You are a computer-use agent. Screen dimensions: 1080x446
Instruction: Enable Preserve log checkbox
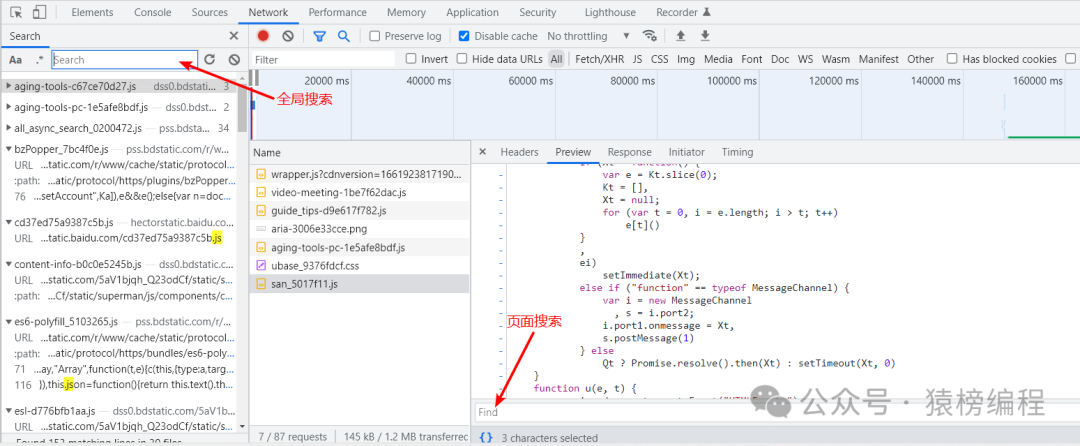pyautogui.click(x=375, y=36)
